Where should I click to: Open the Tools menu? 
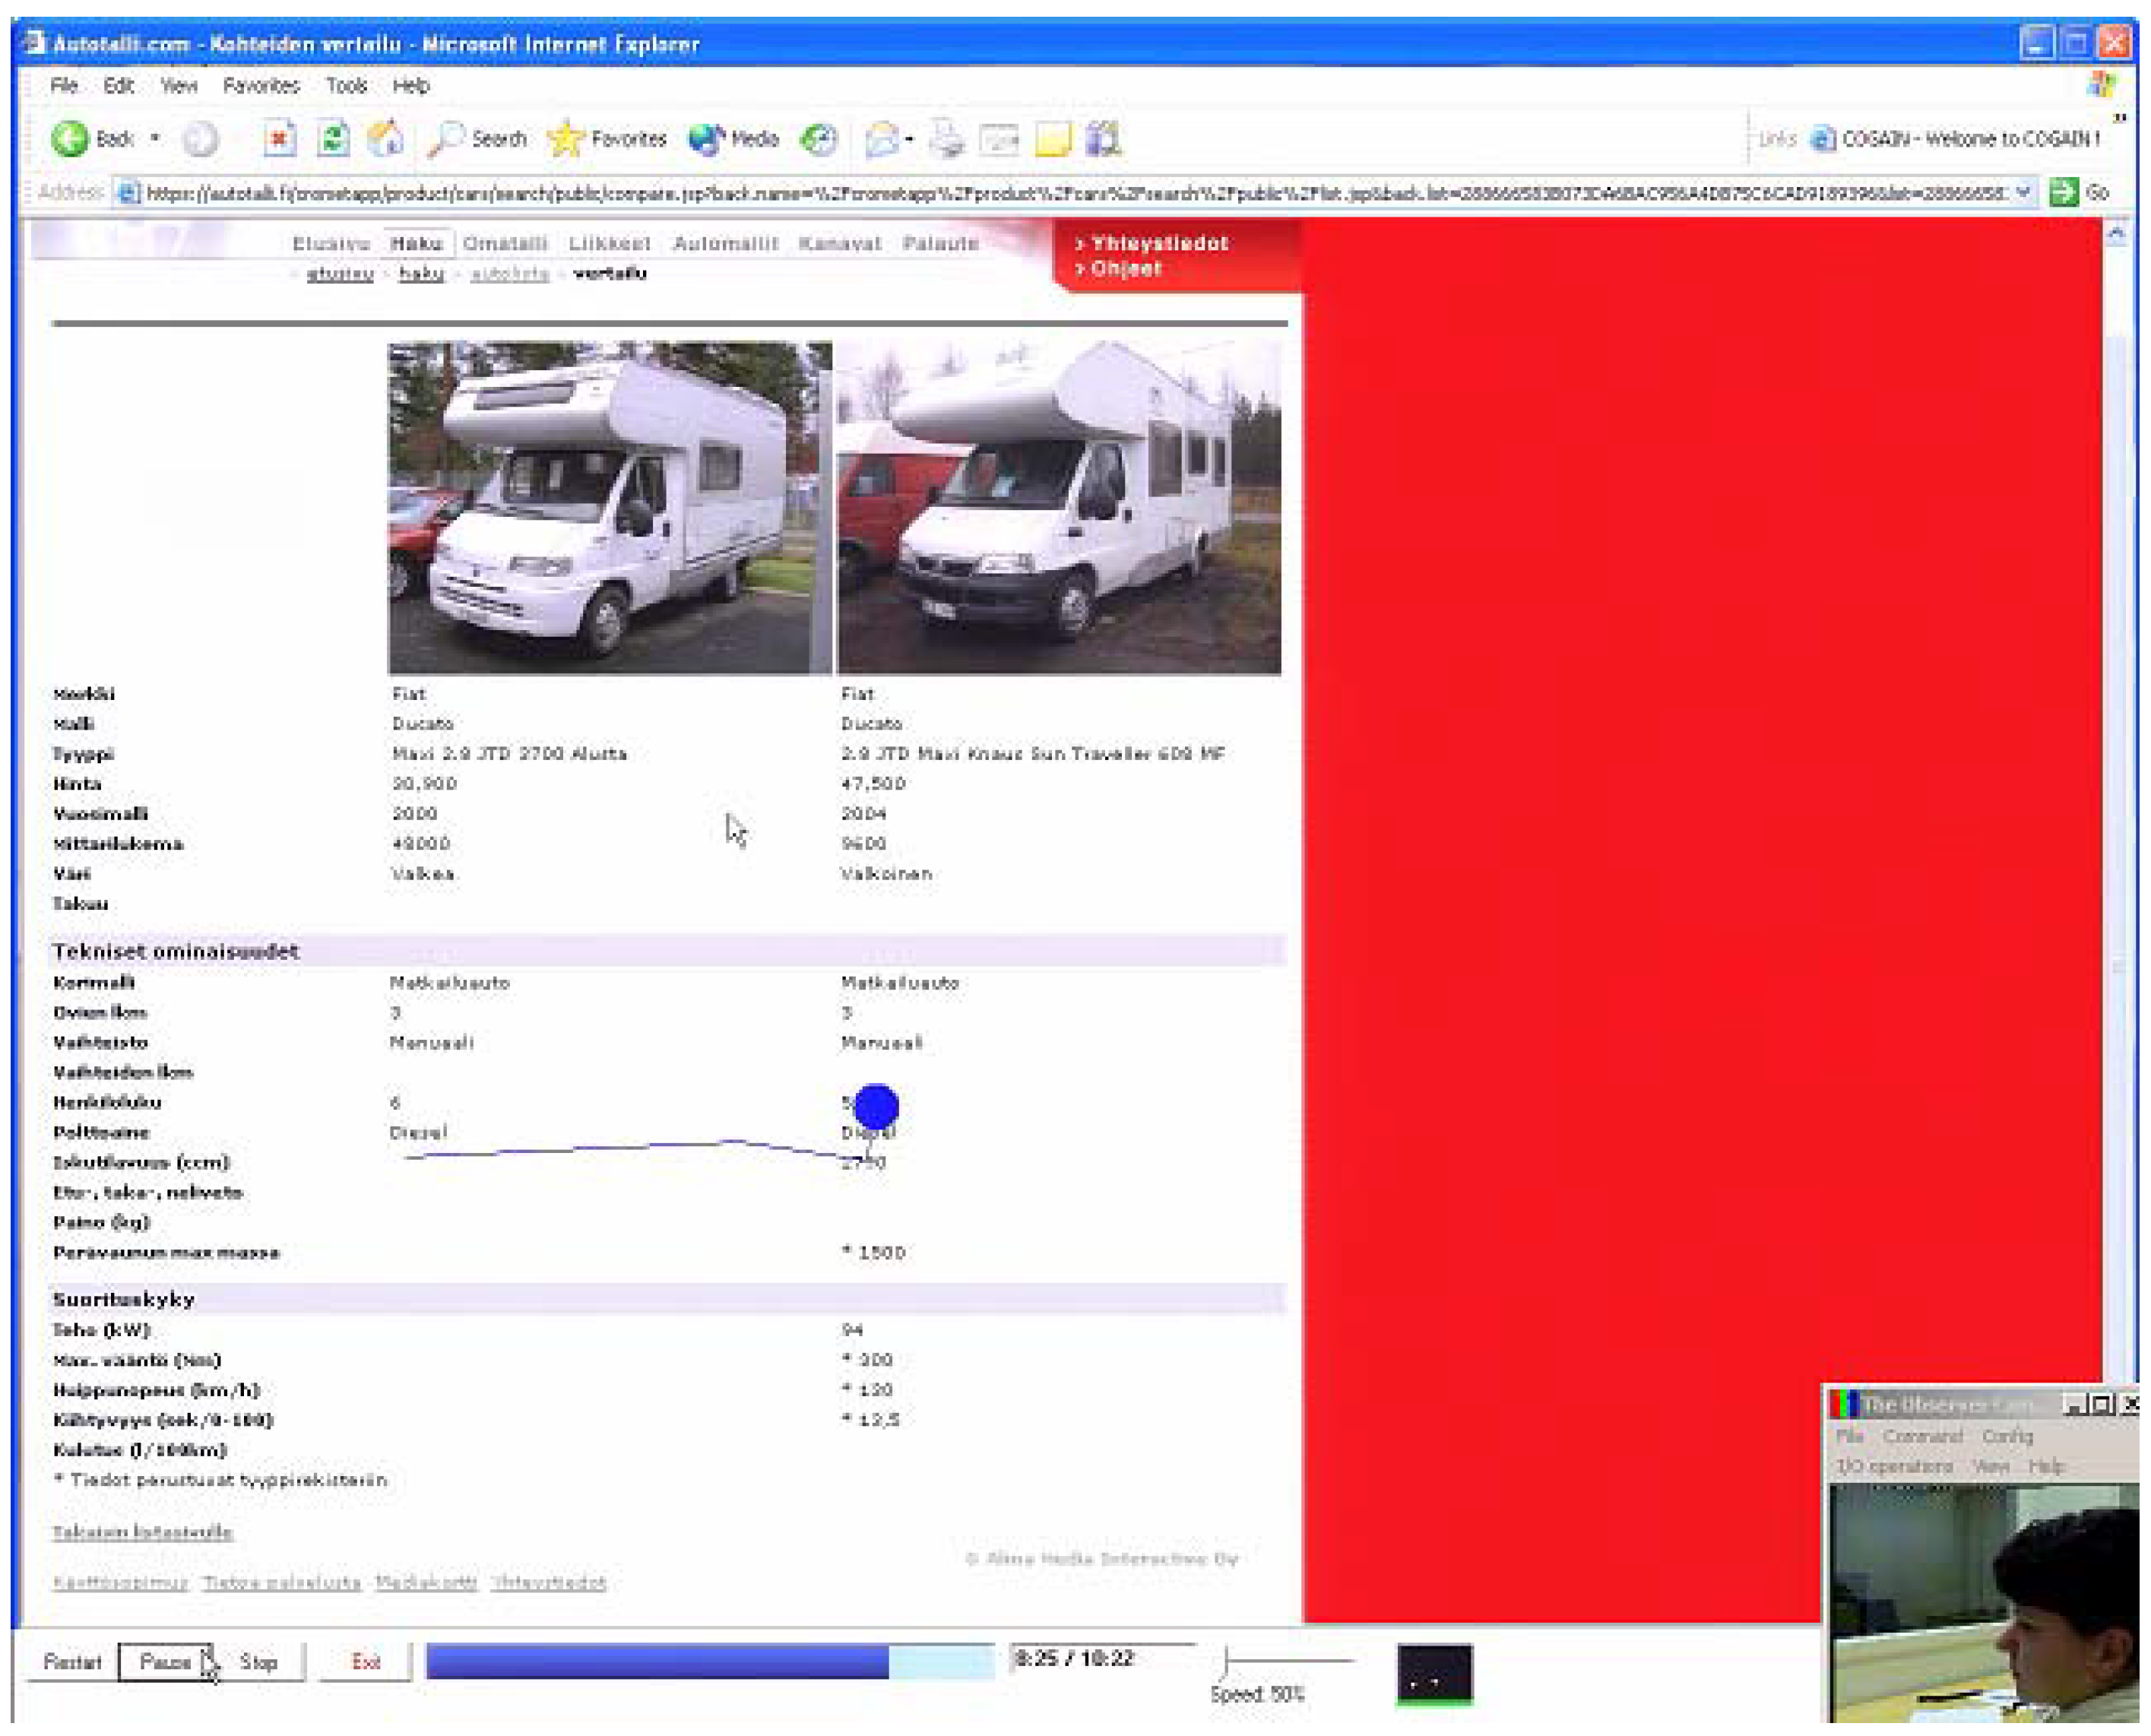point(346,86)
